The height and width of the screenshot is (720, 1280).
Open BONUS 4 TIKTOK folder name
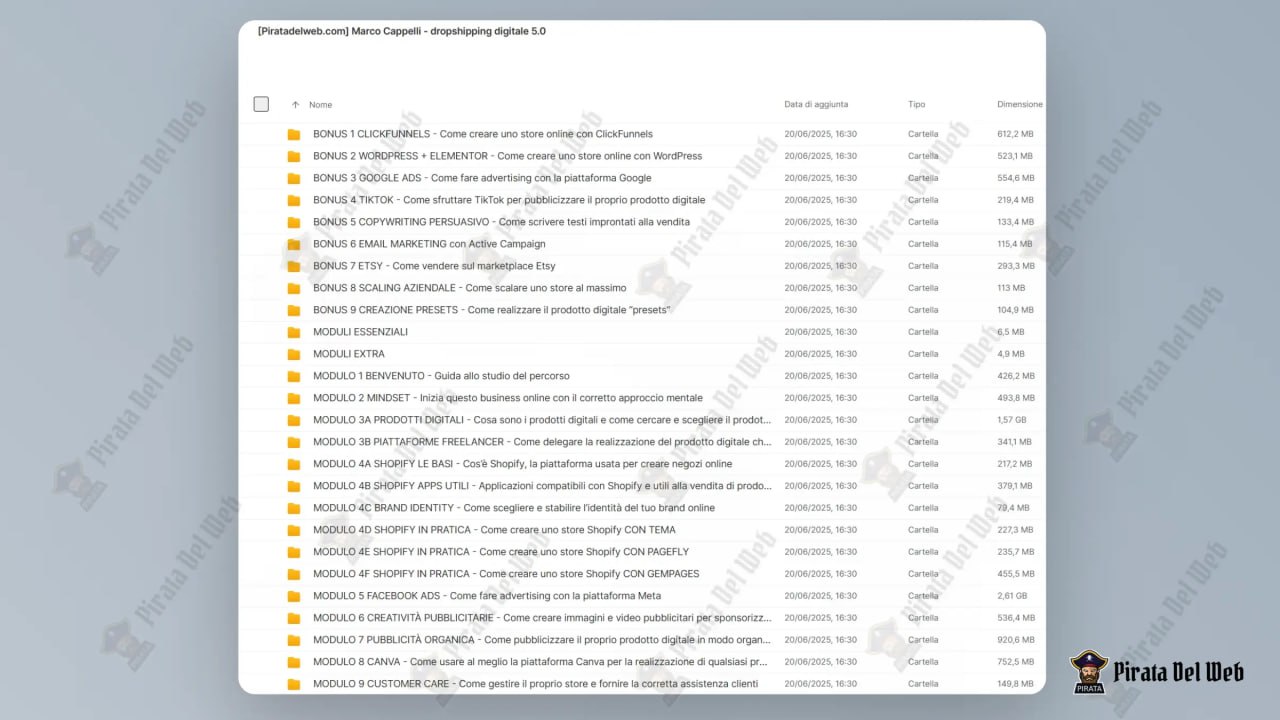click(x=509, y=200)
